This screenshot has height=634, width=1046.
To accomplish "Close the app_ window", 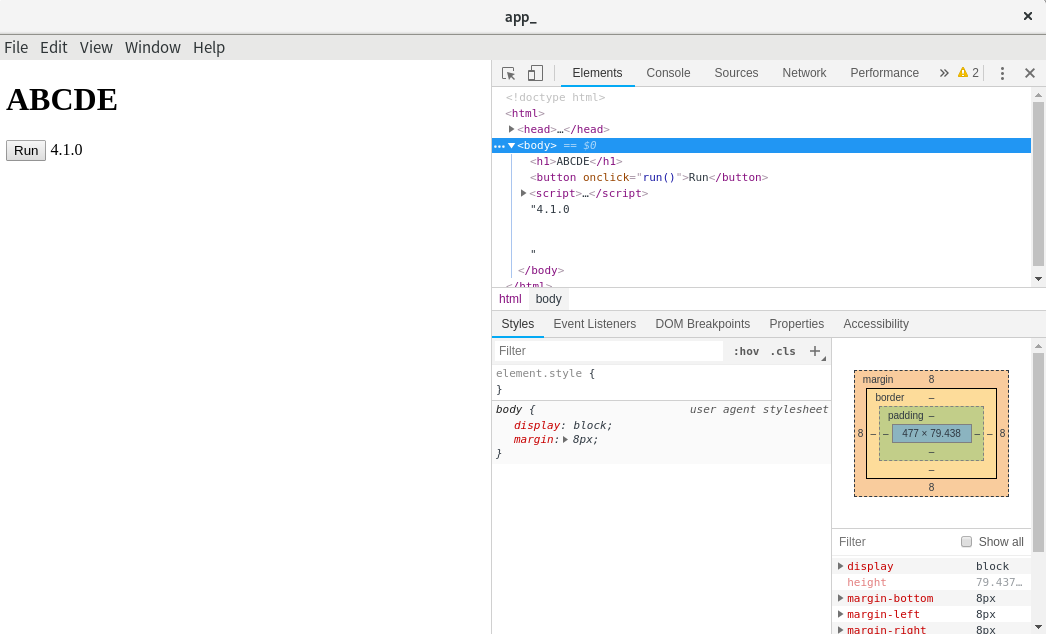I will (1027, 16).
